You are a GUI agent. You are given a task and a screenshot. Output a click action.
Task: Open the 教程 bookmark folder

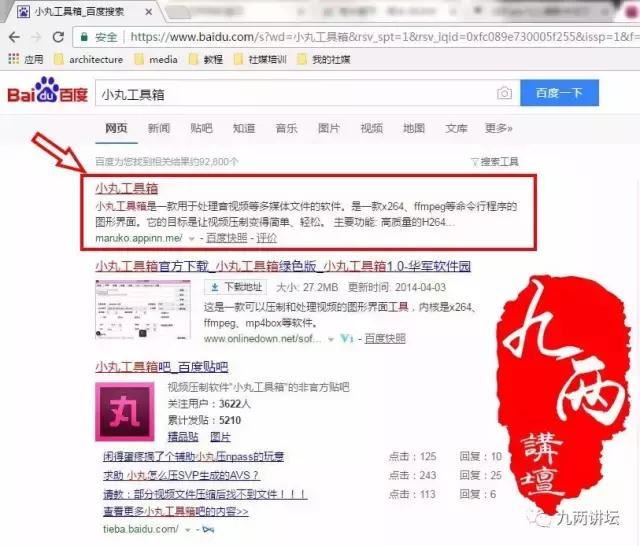pos(205,60)
